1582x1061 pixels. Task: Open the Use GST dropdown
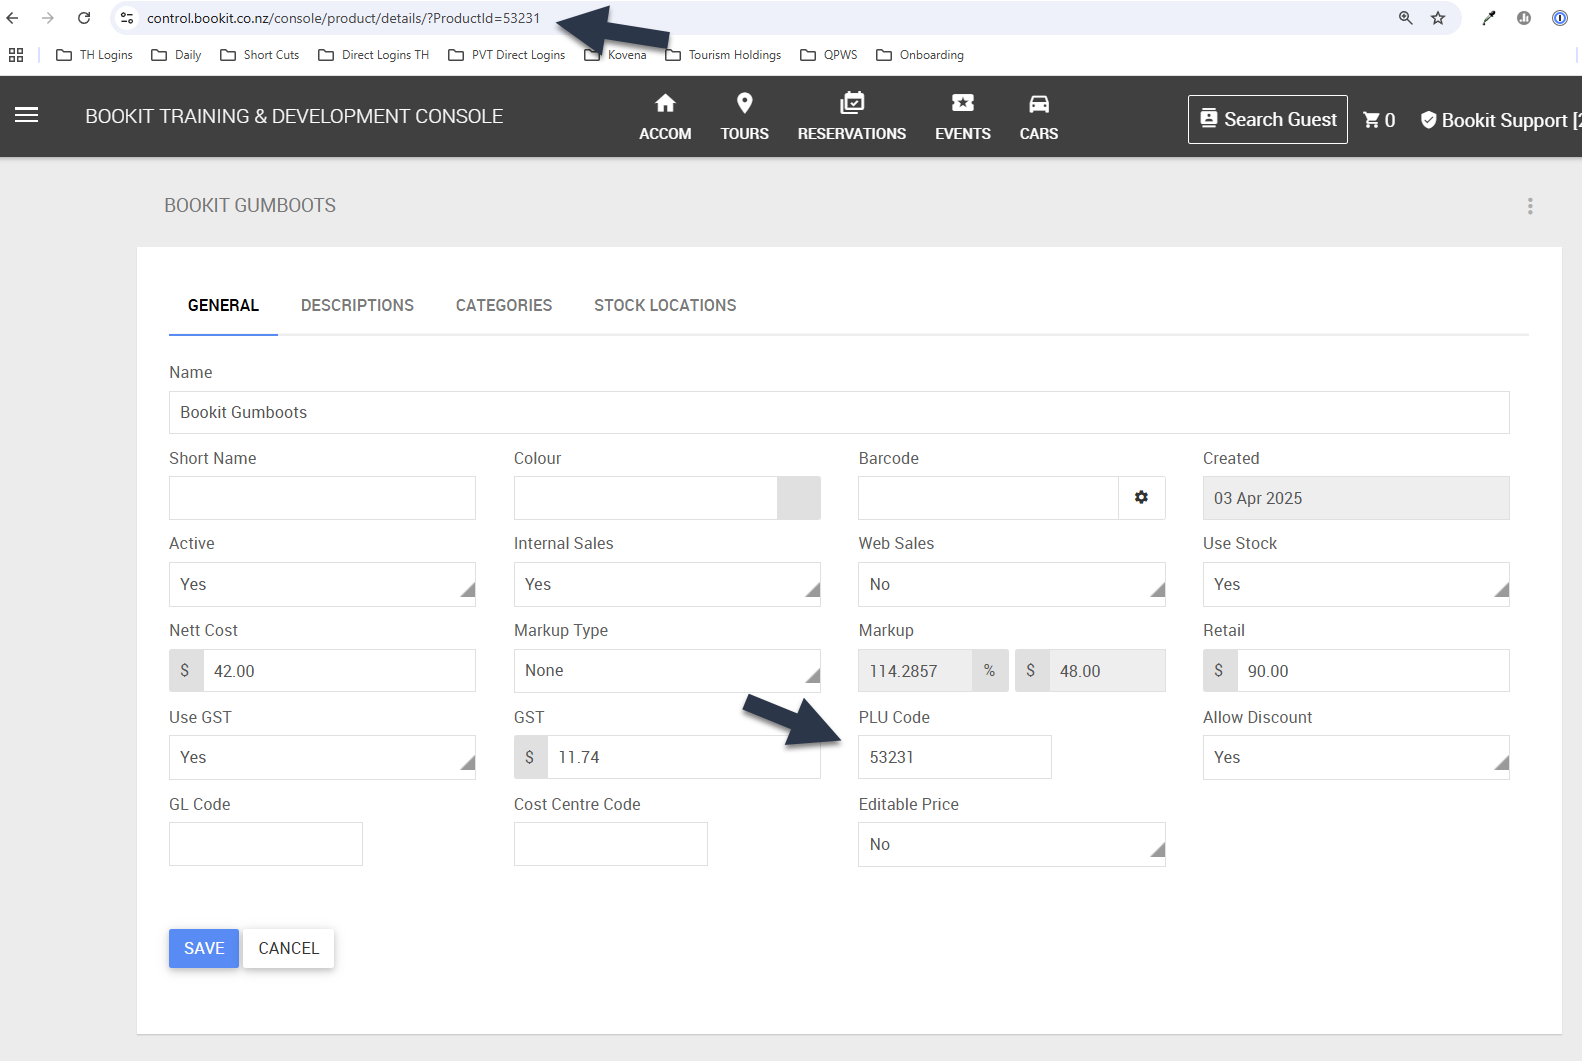[x=322, y=758]
